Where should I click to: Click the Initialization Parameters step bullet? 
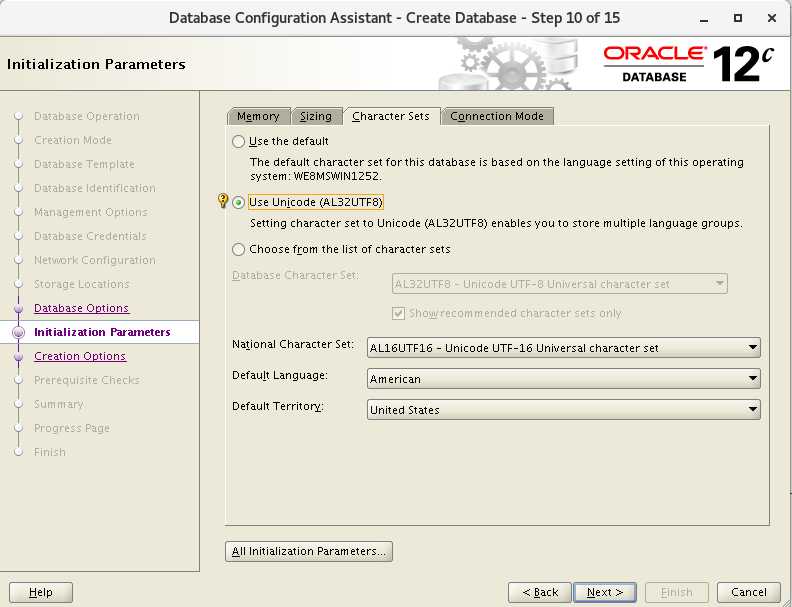coord(19,332)
